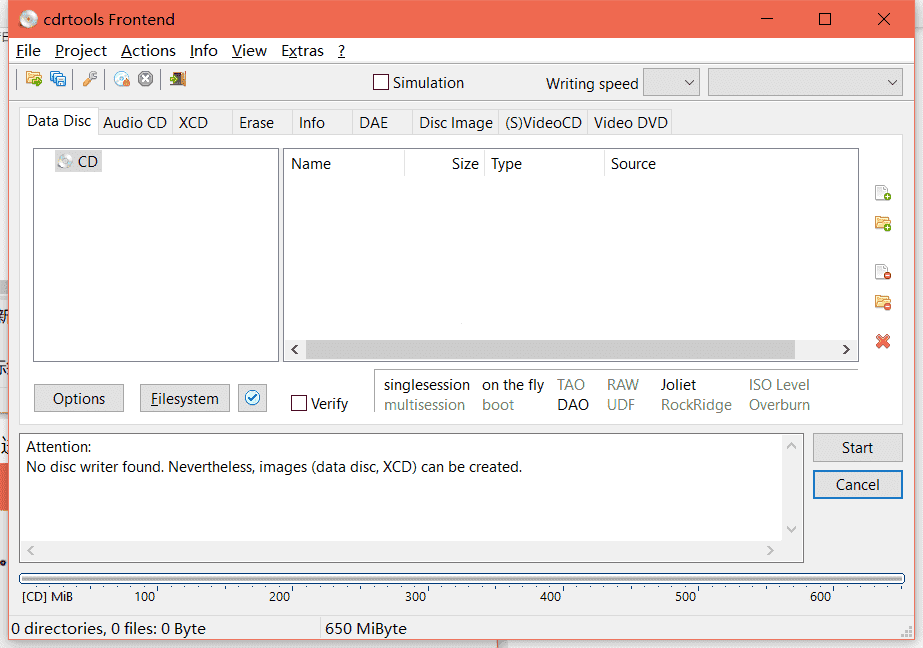The height and width of the screenshot is (648, 923).
Task: Click the cdrtools disc icon in title bar
Action: pos(28,19)
